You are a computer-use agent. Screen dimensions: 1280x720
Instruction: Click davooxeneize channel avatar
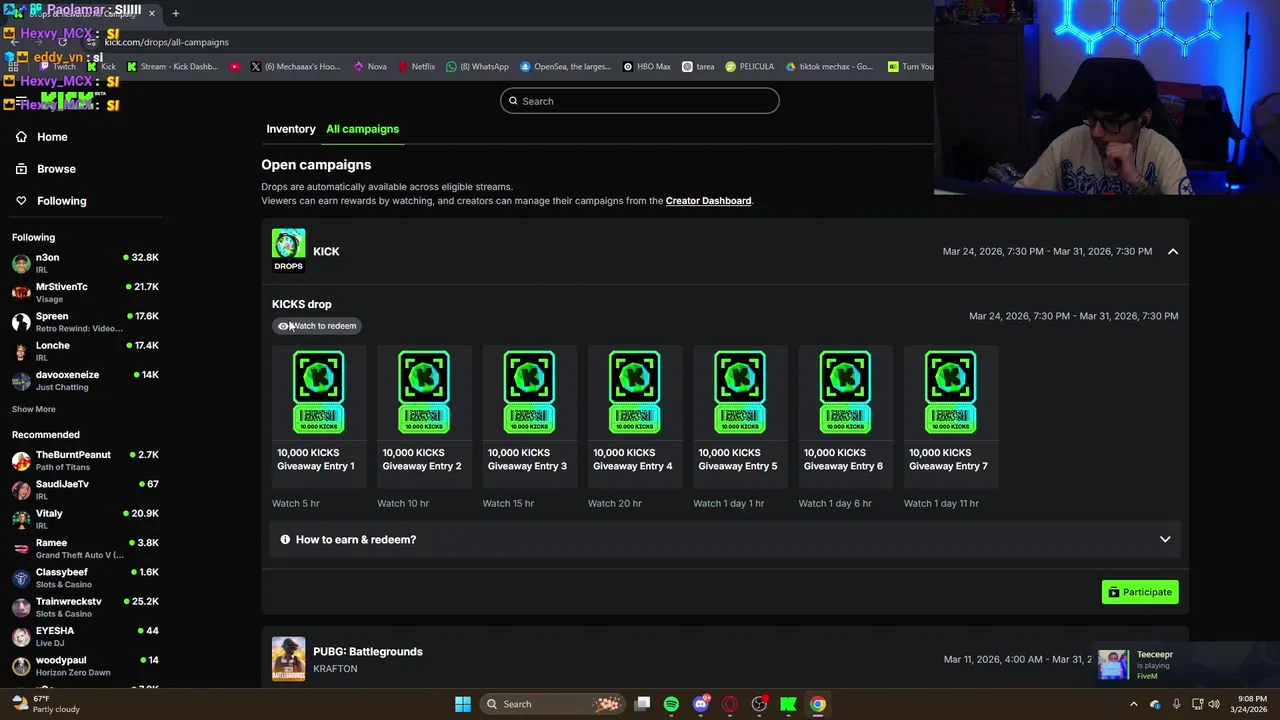(21, 381)
